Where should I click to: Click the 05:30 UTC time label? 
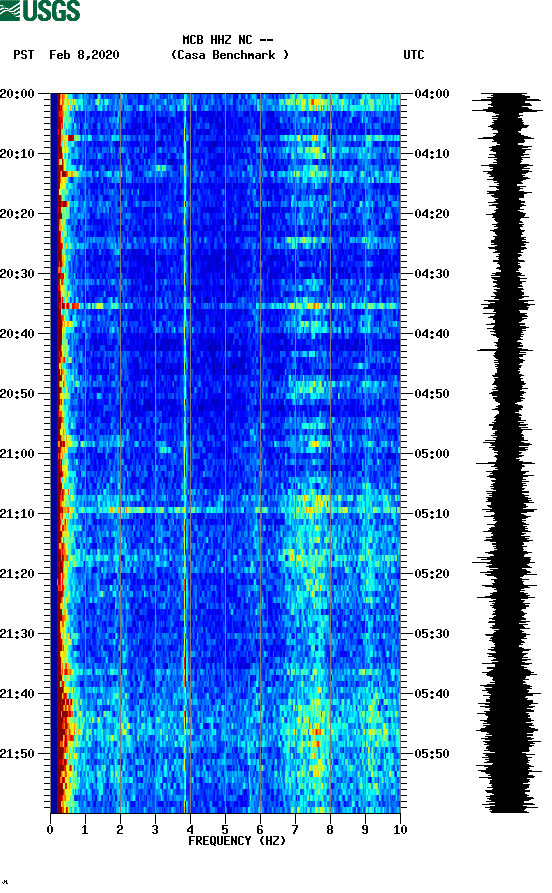pos(432,634)
